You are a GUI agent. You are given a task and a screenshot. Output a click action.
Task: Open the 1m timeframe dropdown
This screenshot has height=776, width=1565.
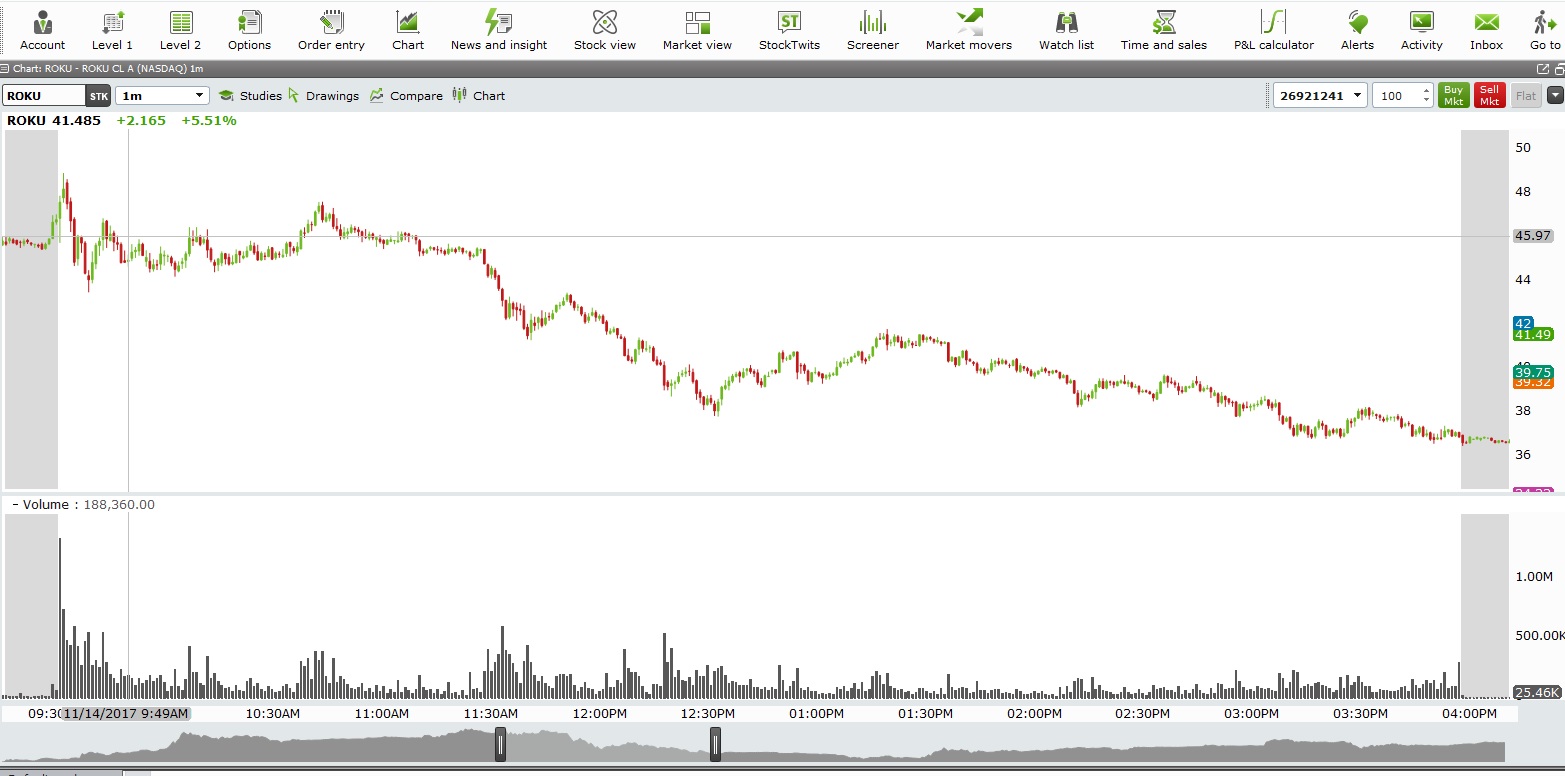coord(162,96)
